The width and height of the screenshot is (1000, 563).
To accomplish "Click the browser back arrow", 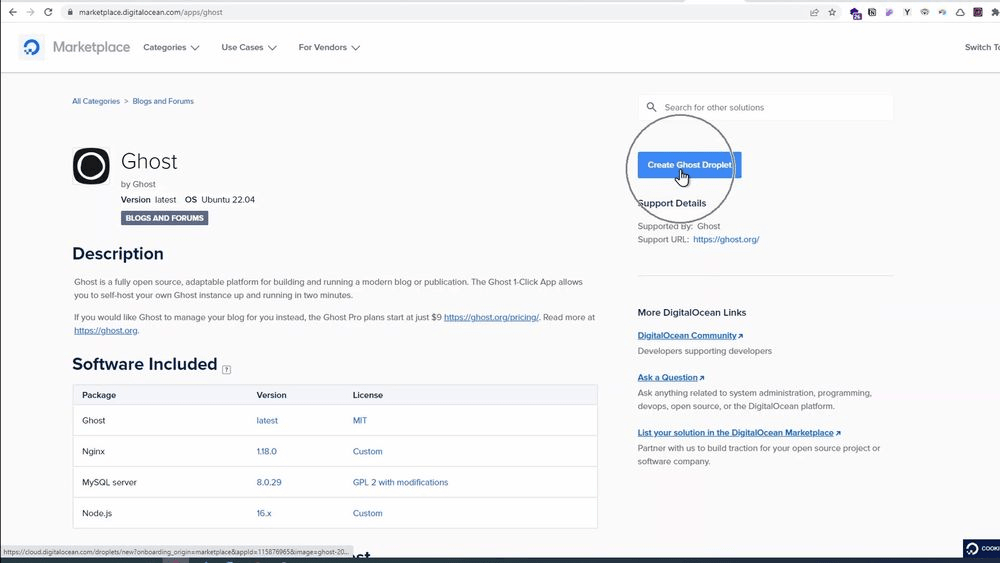I will coord(13,12).
